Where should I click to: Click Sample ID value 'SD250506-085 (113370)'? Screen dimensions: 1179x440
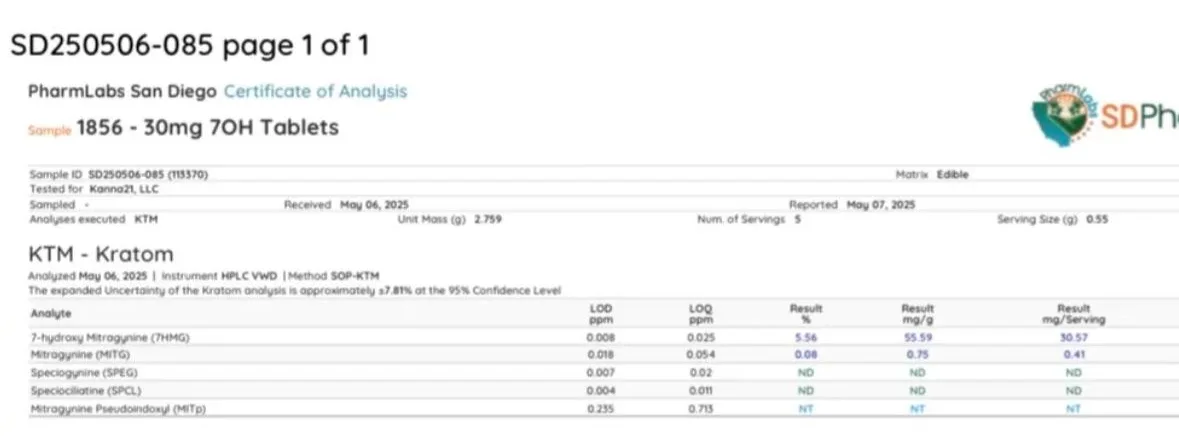tap(148, 174)
